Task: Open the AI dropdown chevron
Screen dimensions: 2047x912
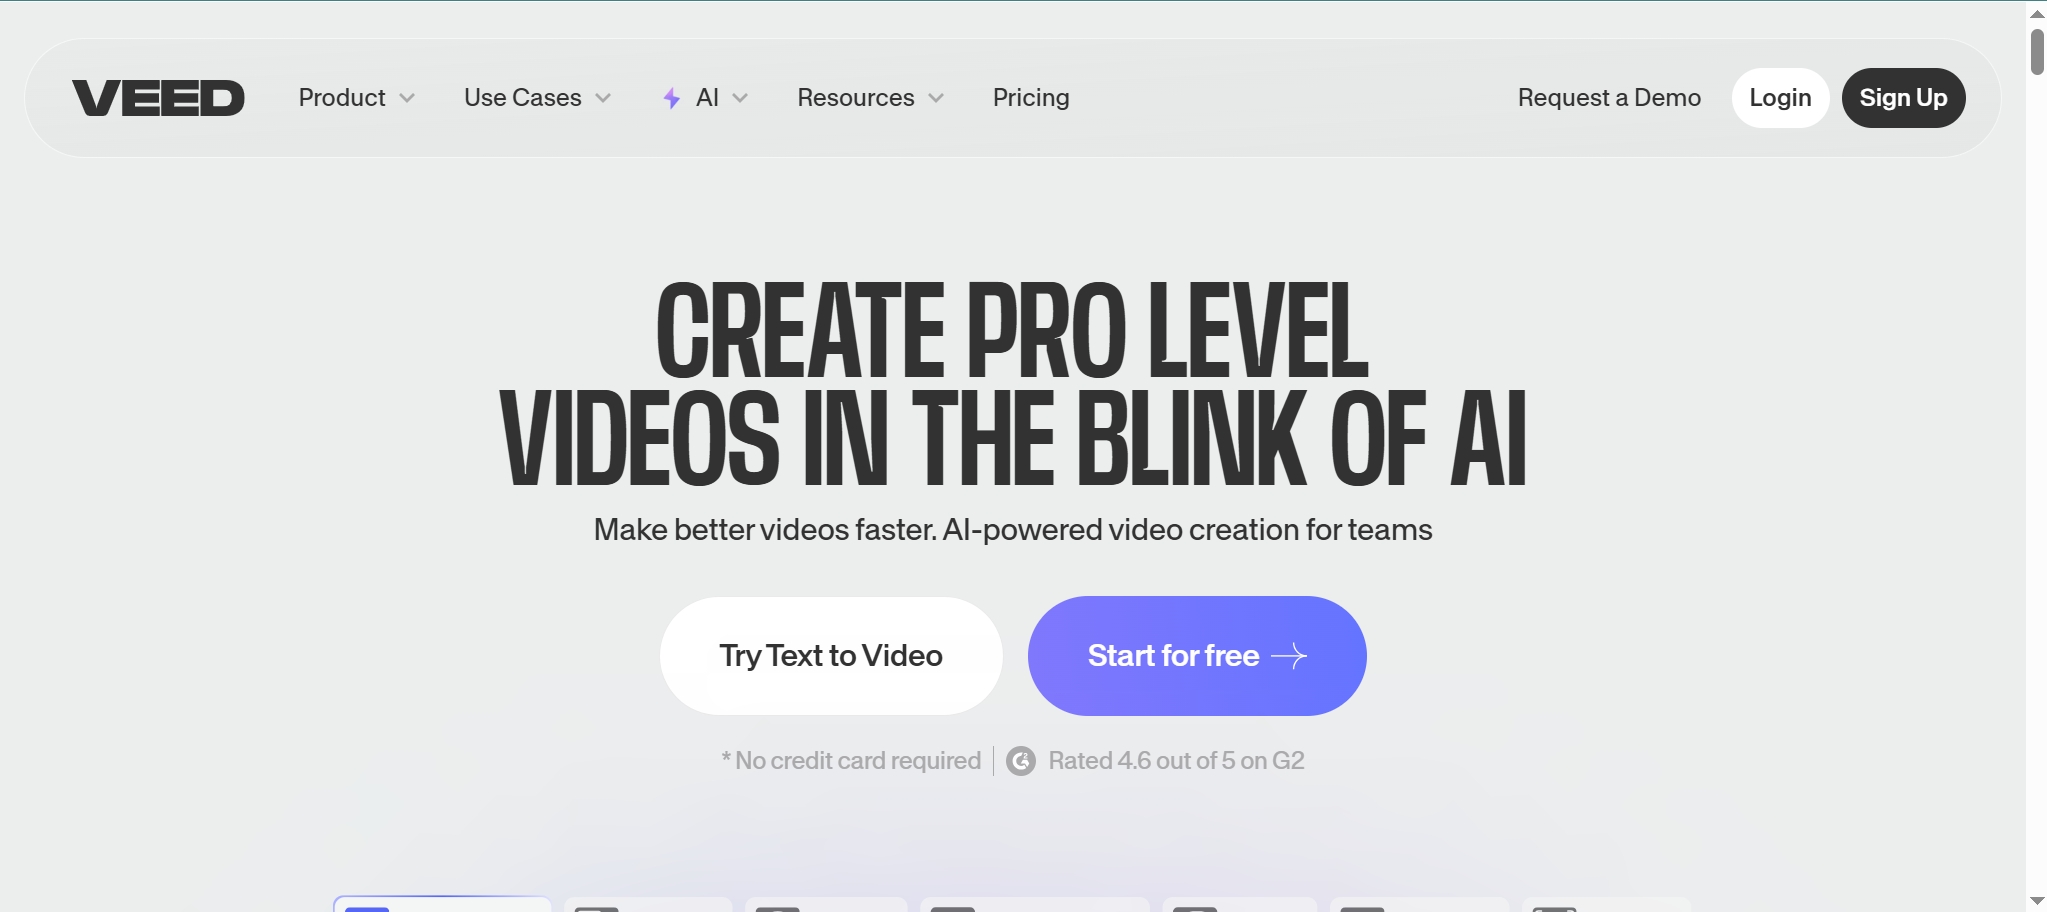Action: (740, 98)
